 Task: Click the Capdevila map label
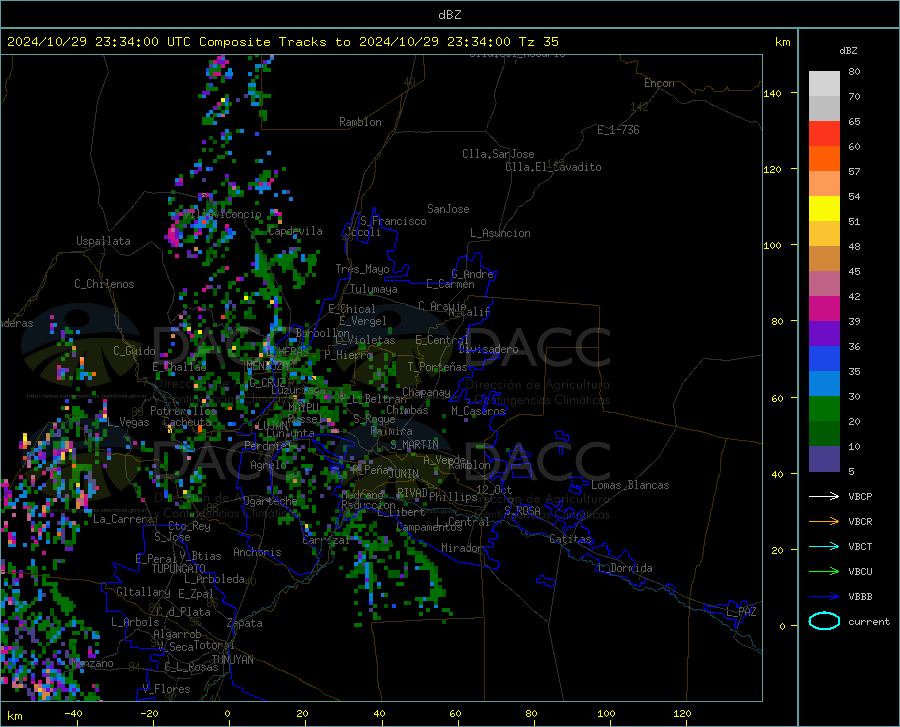[x=295, y=231]
